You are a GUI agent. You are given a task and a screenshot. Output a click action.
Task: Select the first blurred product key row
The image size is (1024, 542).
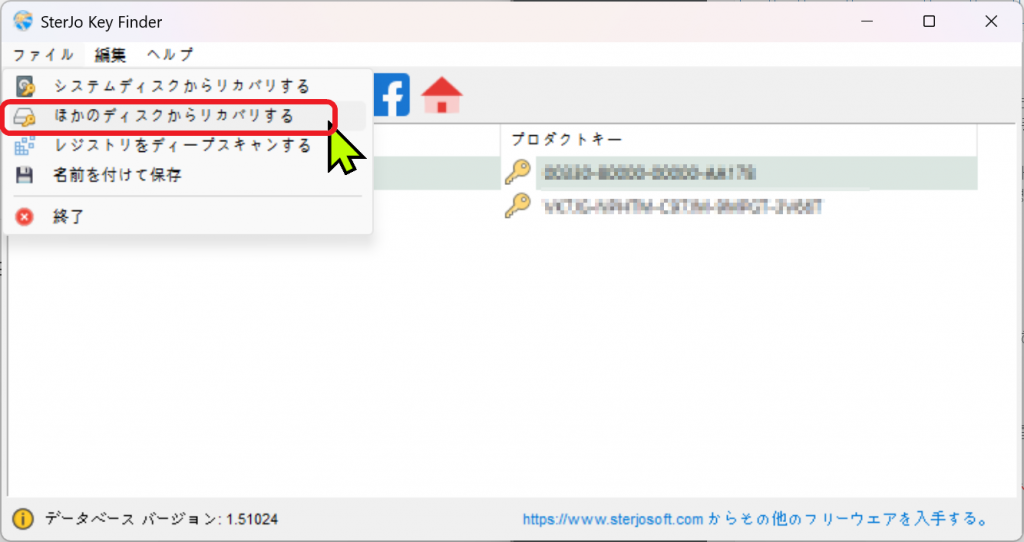(x=649, y=173)
